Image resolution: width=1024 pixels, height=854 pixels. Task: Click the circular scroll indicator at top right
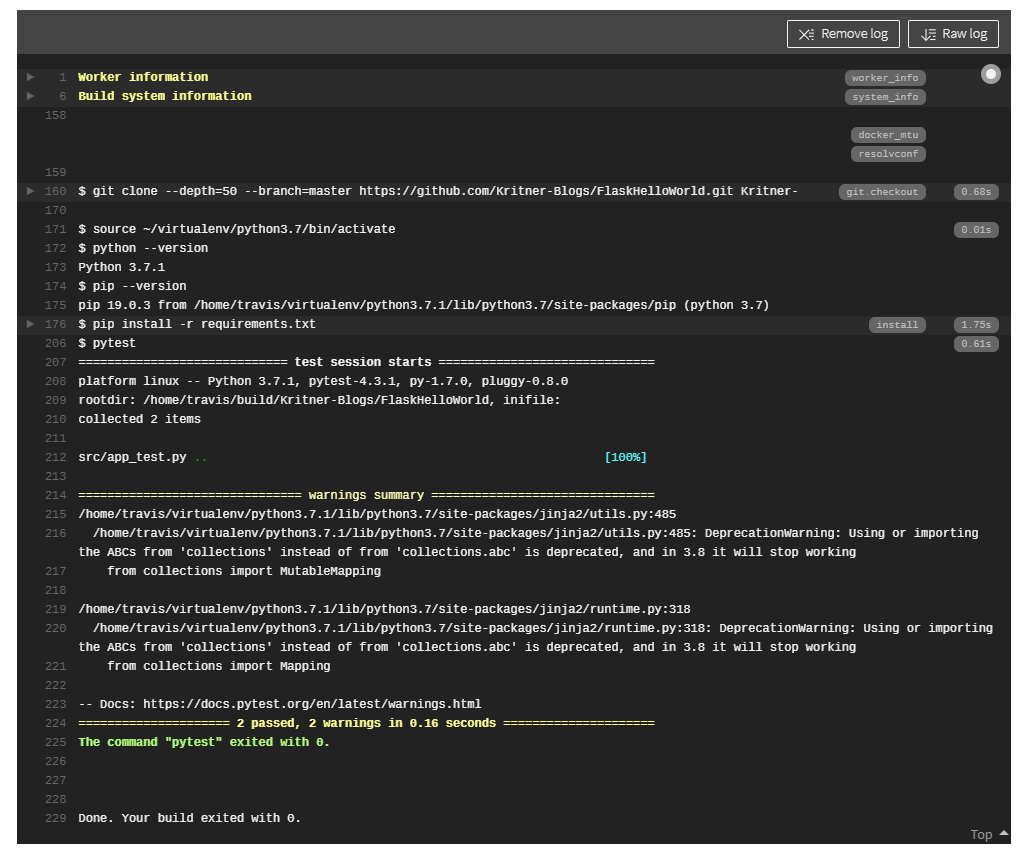tap(990, 73)
